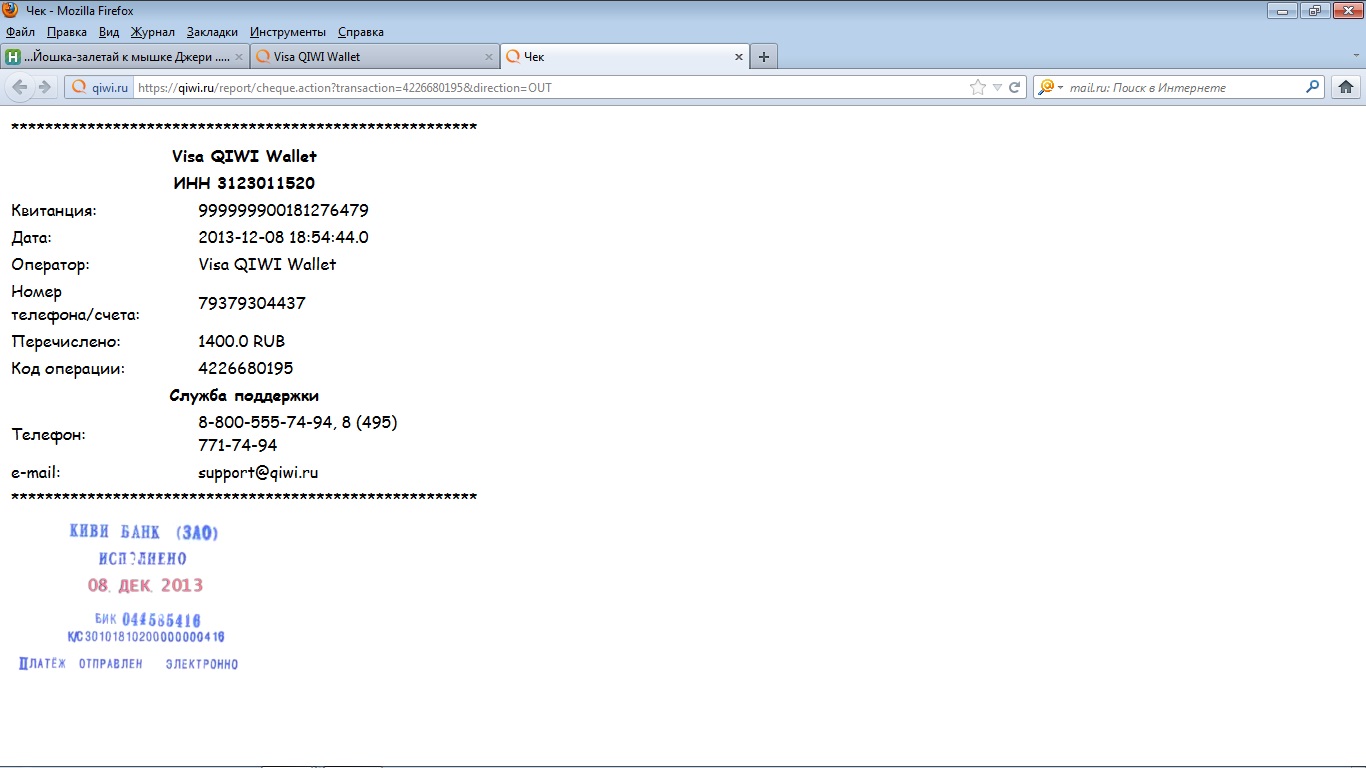
Task: Open the Справка menu
Action: pyautogui.click(x=361, y=32)
